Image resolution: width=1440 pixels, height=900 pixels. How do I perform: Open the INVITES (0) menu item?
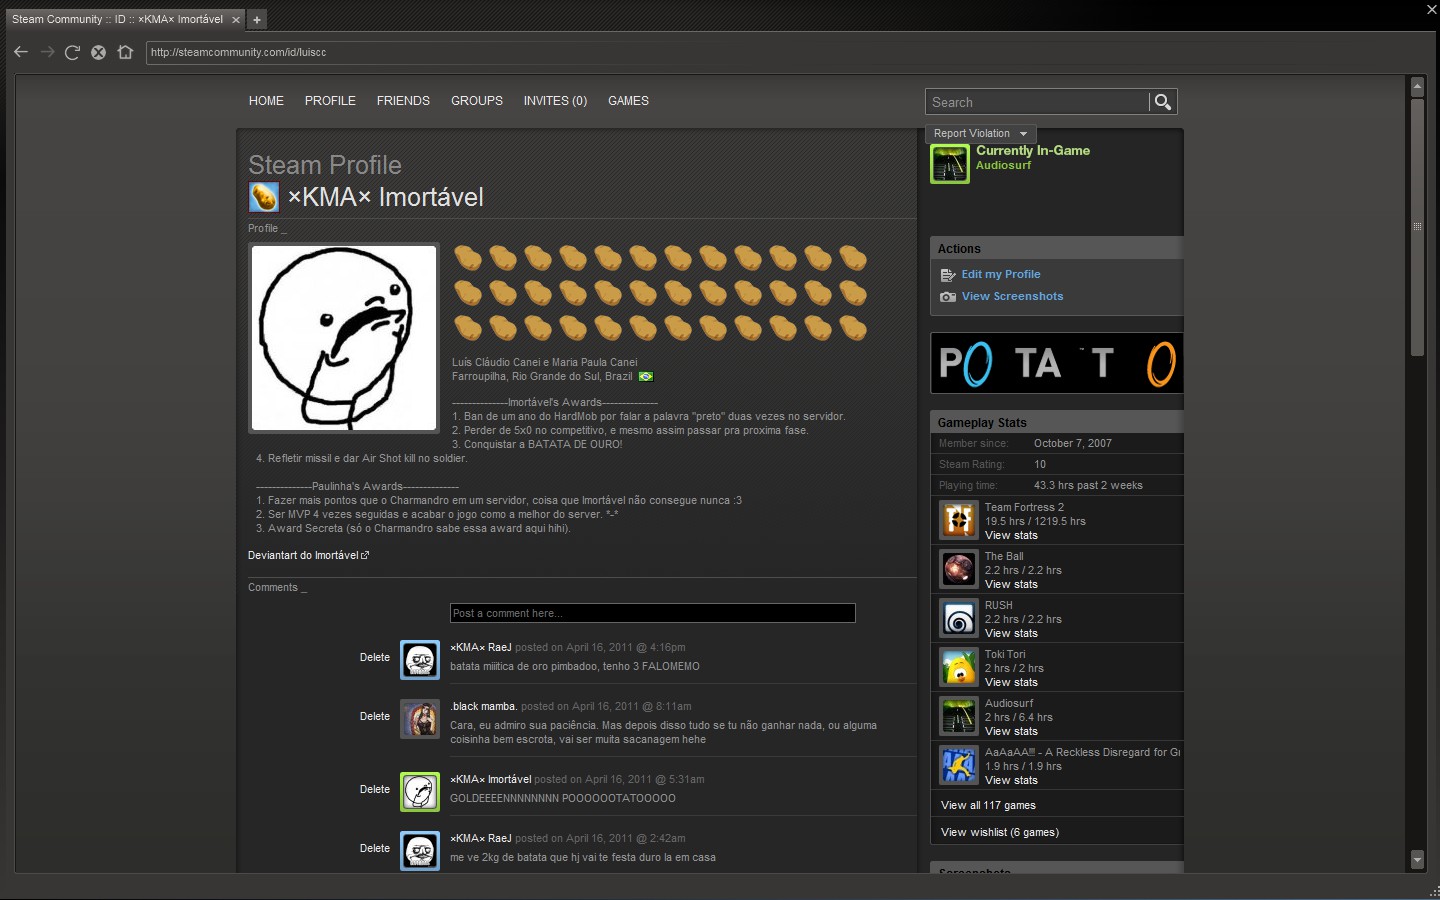coord(555,101)
